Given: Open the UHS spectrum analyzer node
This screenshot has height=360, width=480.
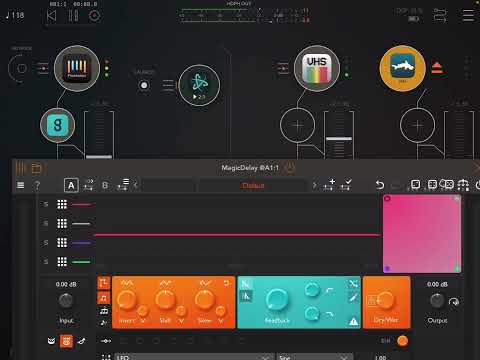Looking at the screenshot, I should (x=317, y=68).
